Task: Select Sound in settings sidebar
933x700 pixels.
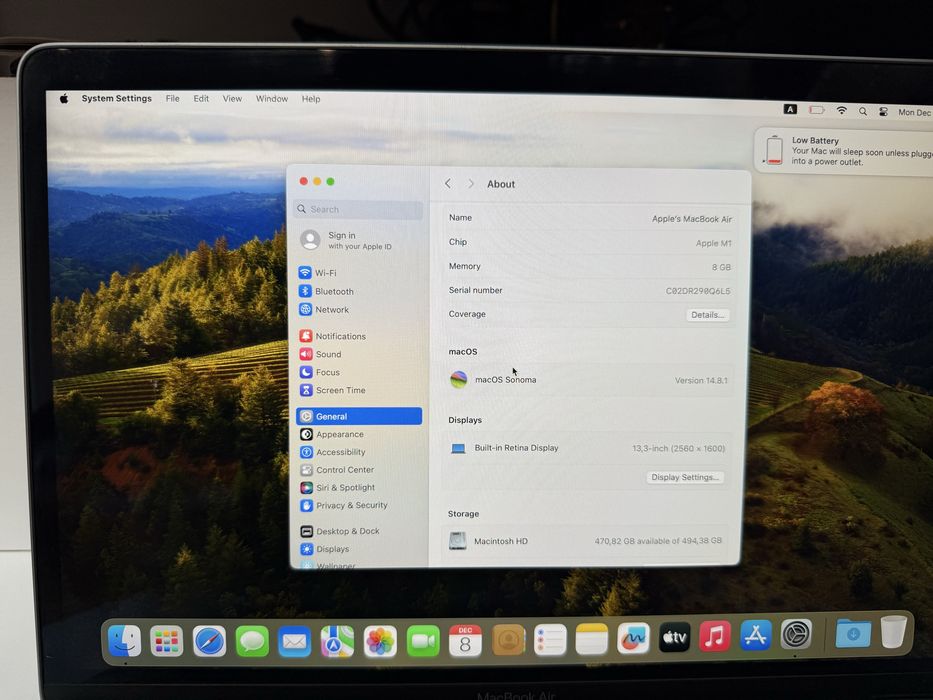Action: point(359,354)
